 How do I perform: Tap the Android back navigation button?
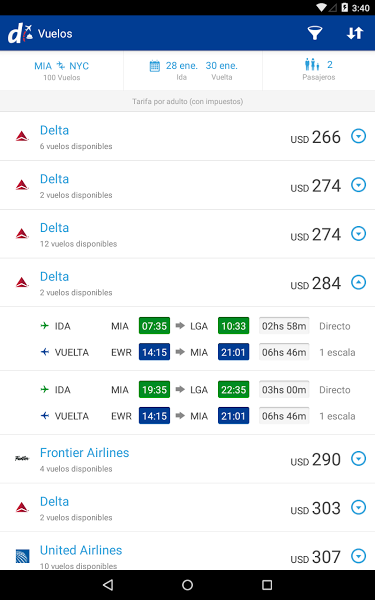[x=108, y=584]
